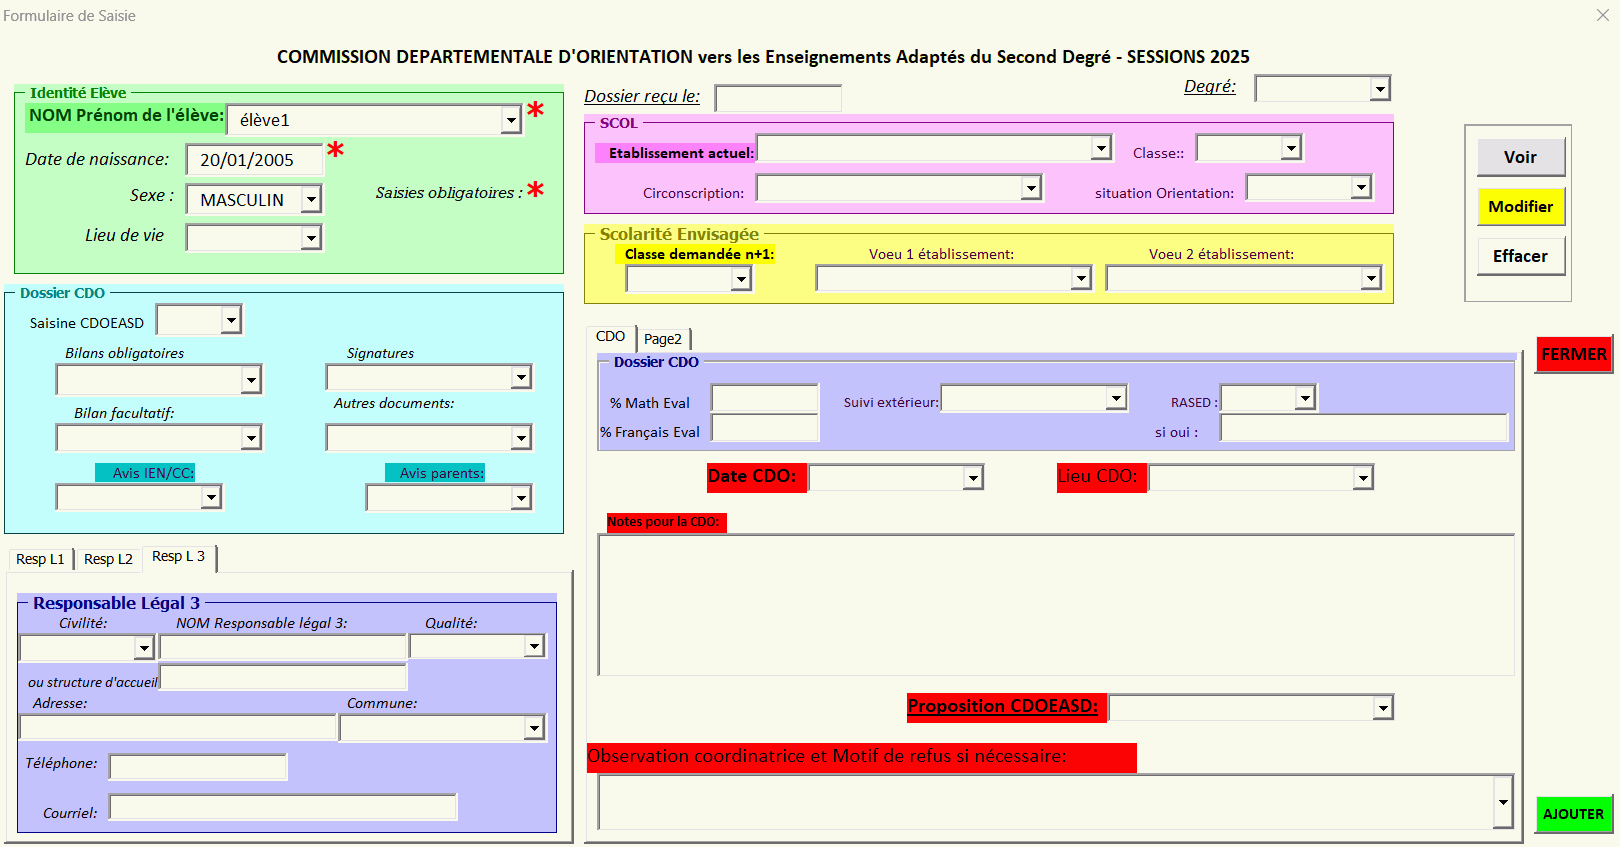This screenshot has height=847, width=1620.
Task: Click the green AJOUTER button
Action: (x=1573, y=814)
